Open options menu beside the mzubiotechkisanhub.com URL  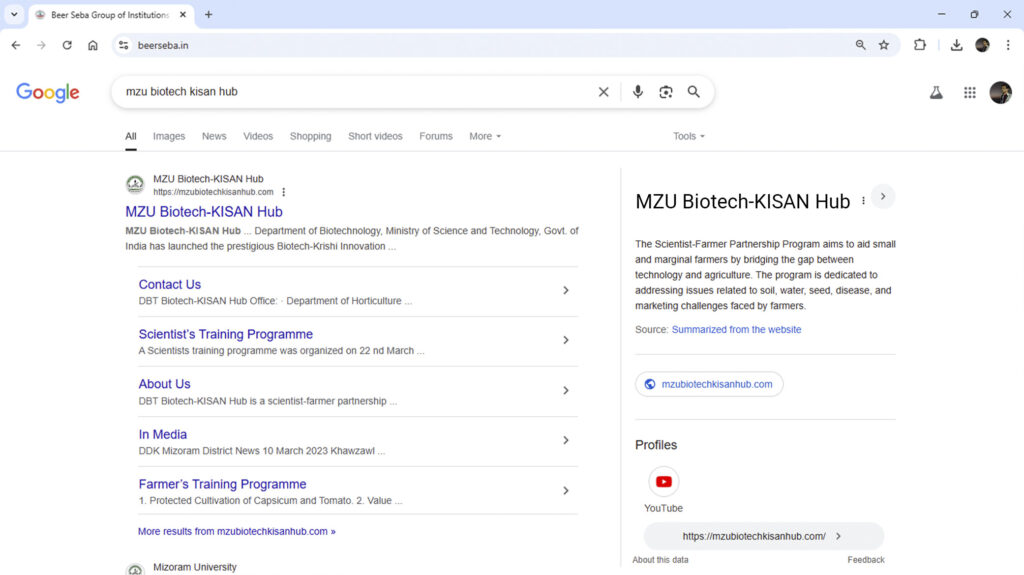pyautogui.click(x=283, y=192)
